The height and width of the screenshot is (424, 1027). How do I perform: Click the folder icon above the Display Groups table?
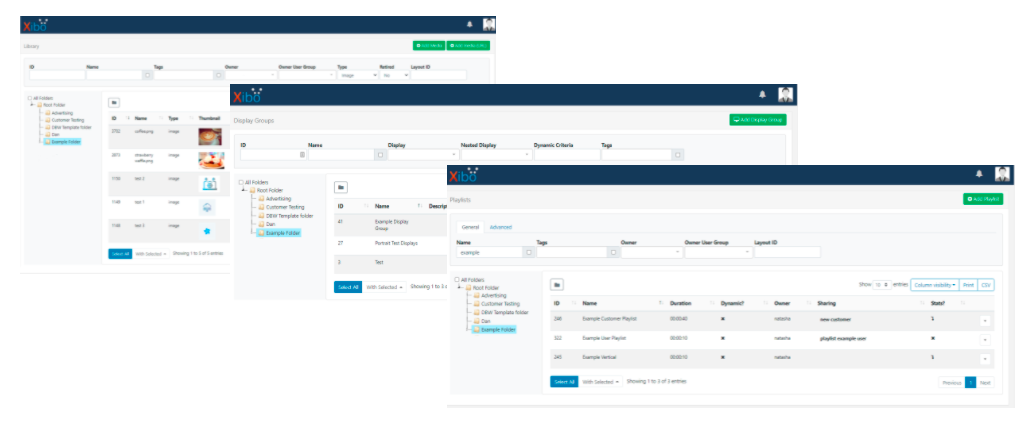click(x=341, y=187)
